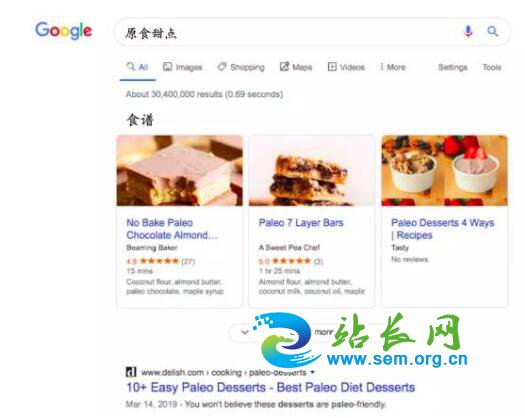Expand the More menu
The height and width of the screenshot is (418, 525).
coord(393,67)
